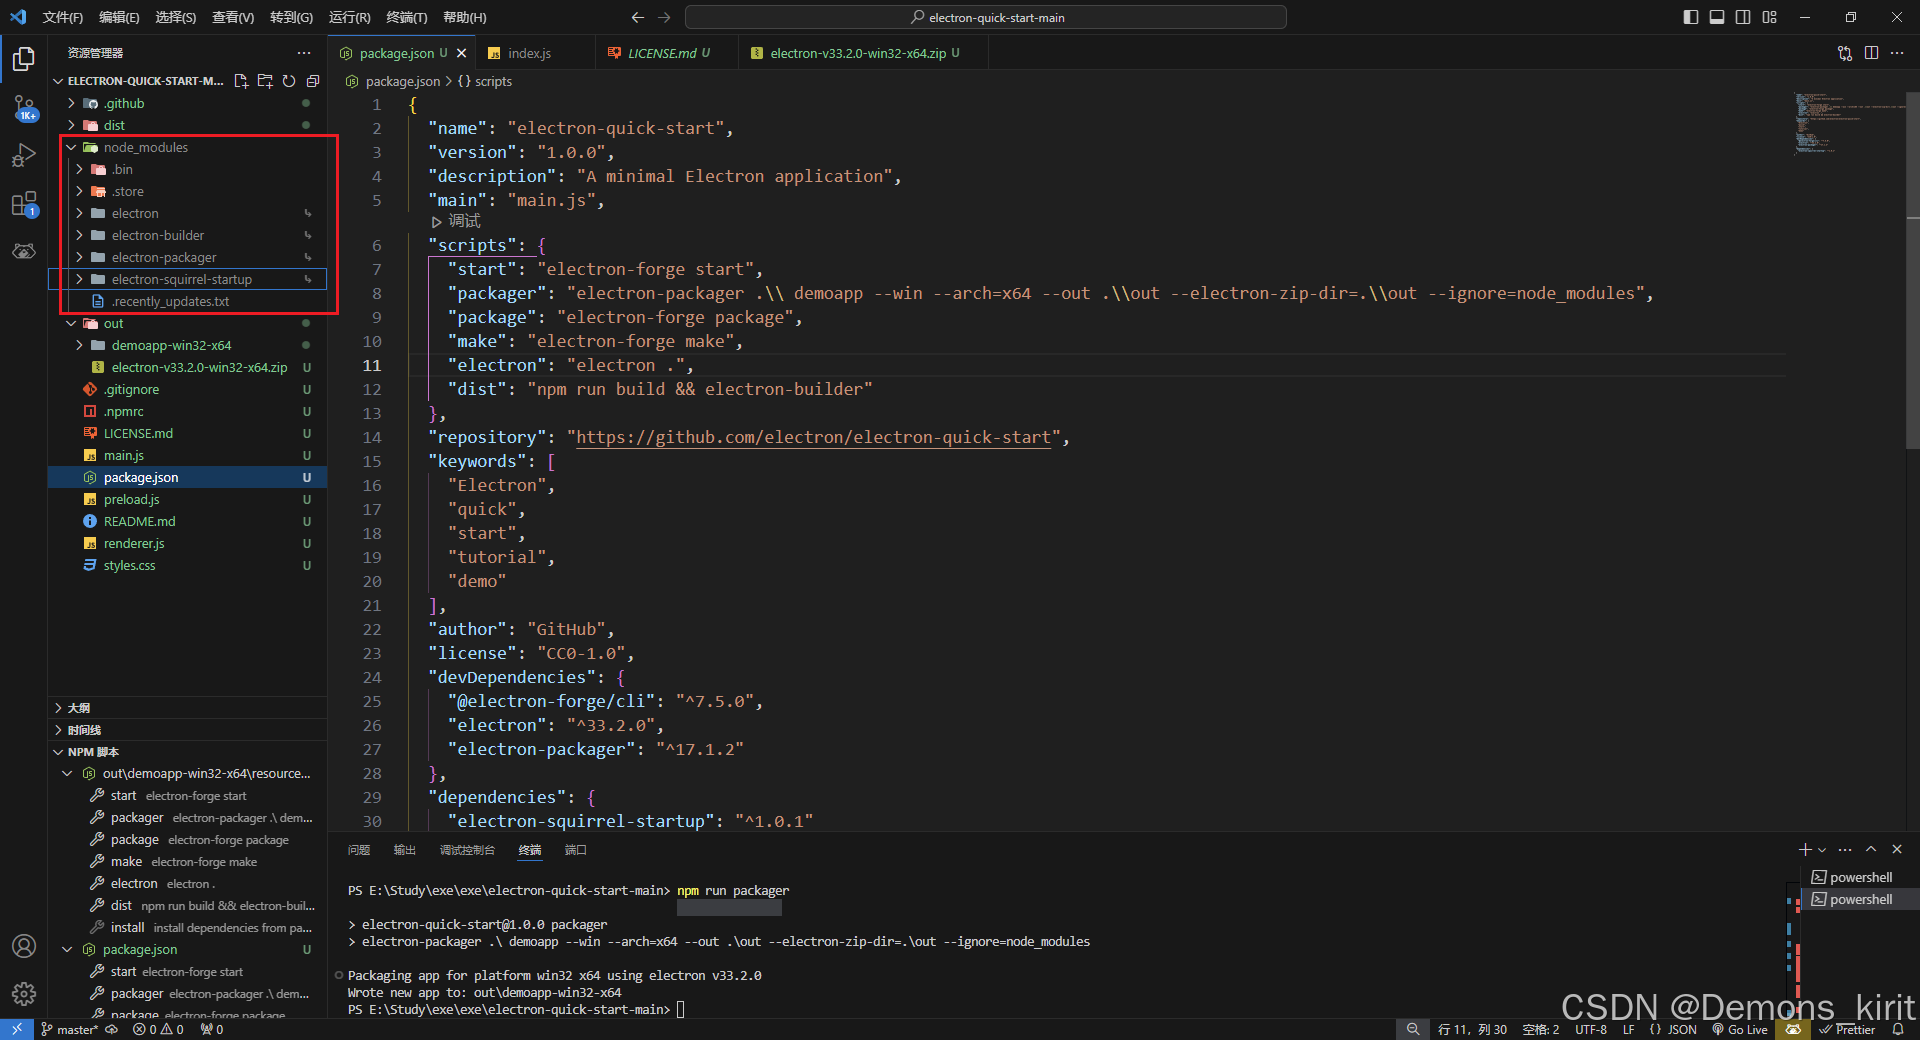Viewport: 1920px width, 1040px height.
Task: Customize layout icon in title bar
Action: tap(1769, 17)
